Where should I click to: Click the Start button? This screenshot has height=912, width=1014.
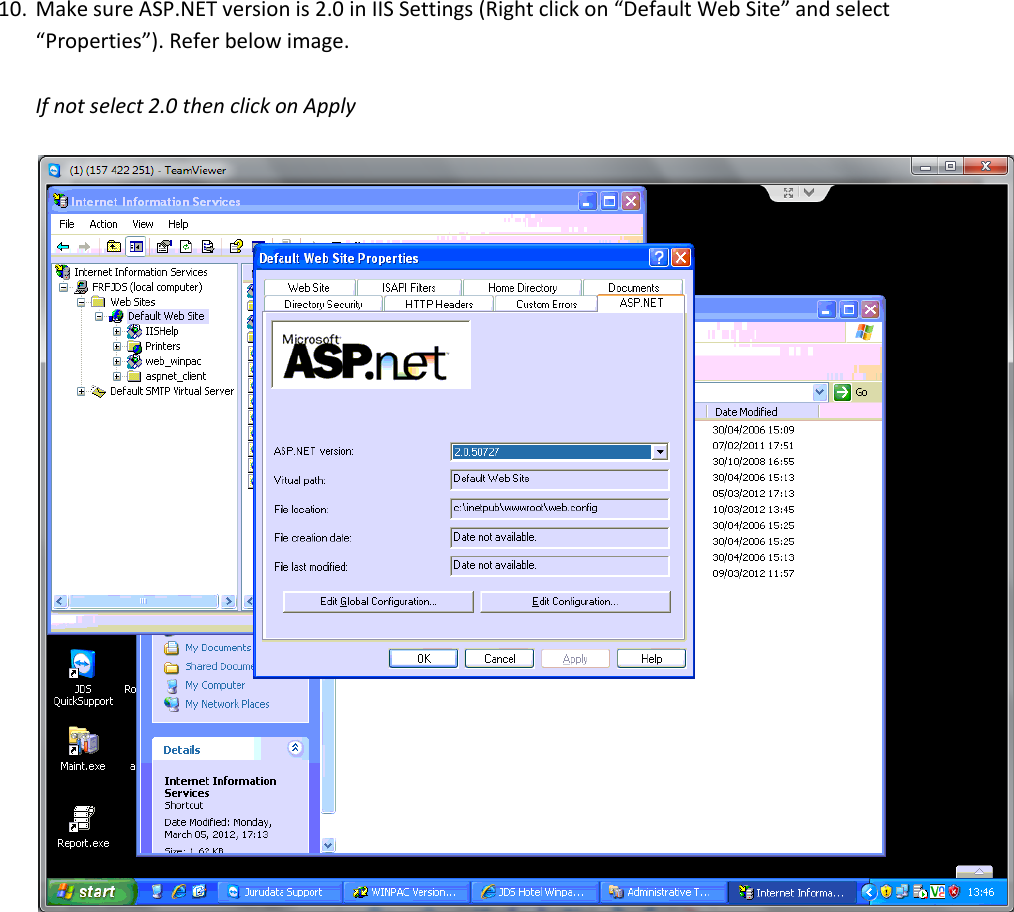91,891
